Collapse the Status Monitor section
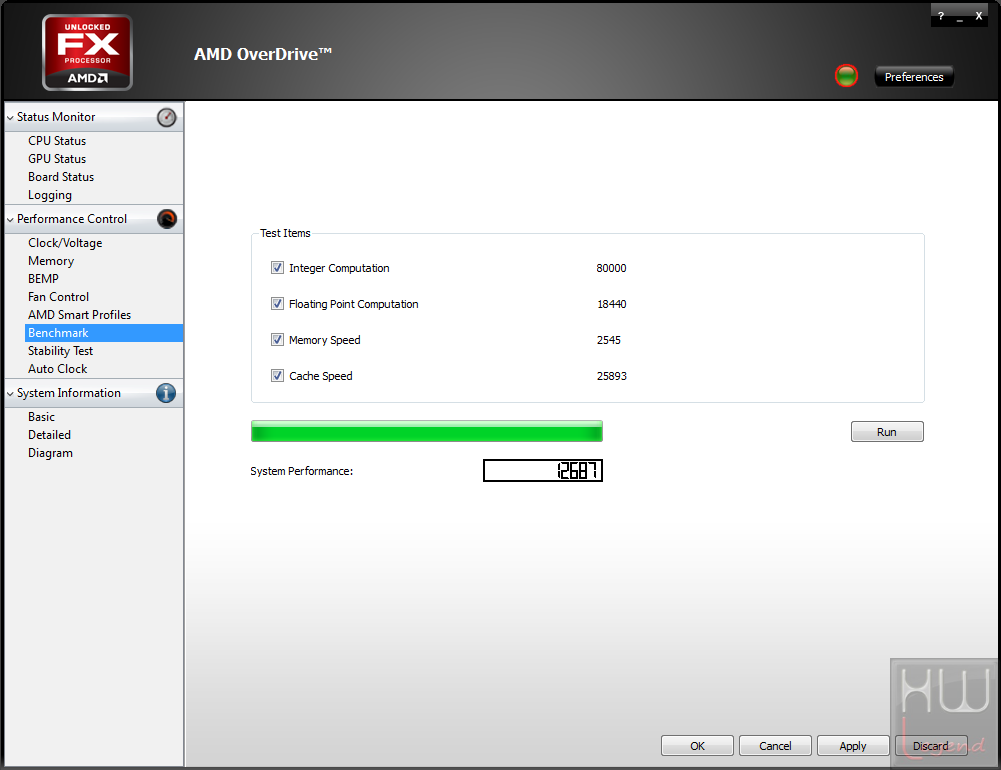 (x=10, y=118)
